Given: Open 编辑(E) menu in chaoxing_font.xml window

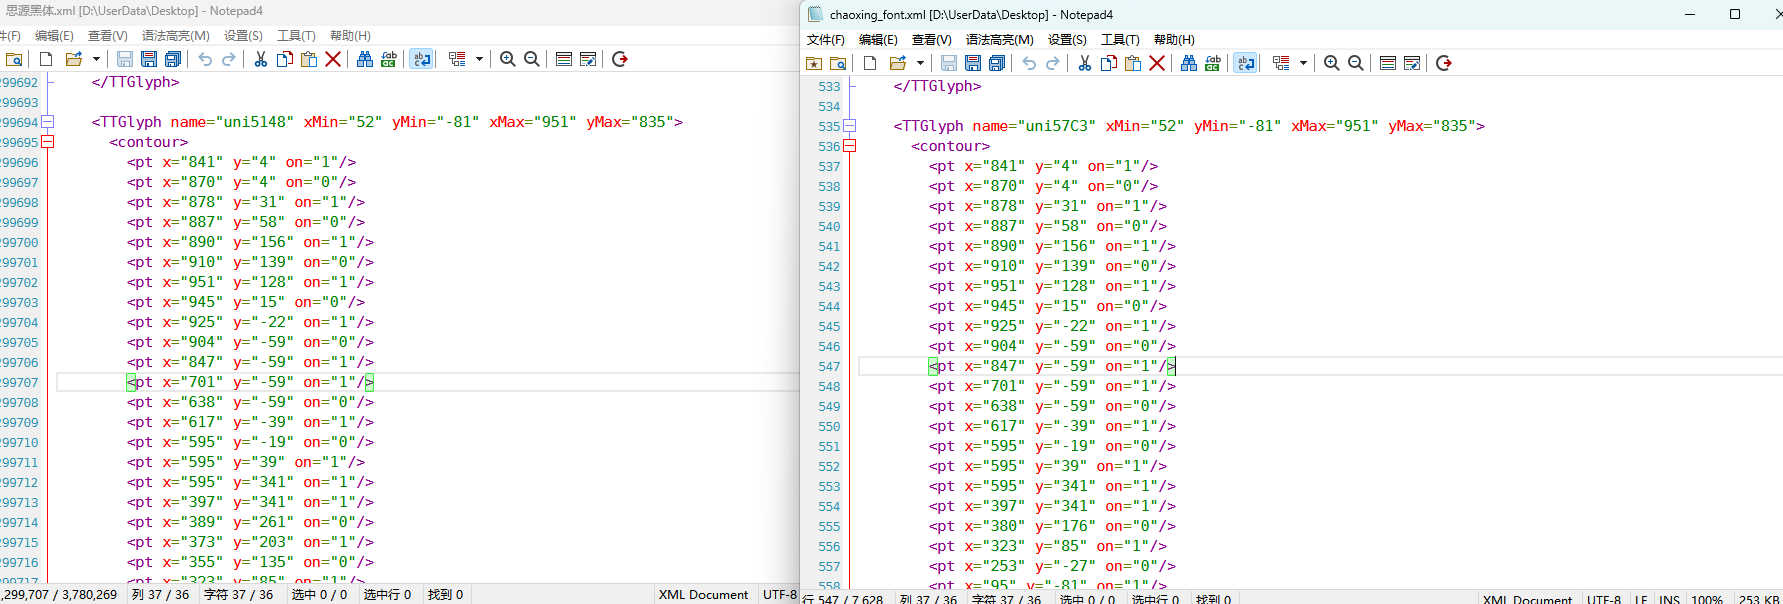Looking at the screenshot, I should click(x=878, y=40).
